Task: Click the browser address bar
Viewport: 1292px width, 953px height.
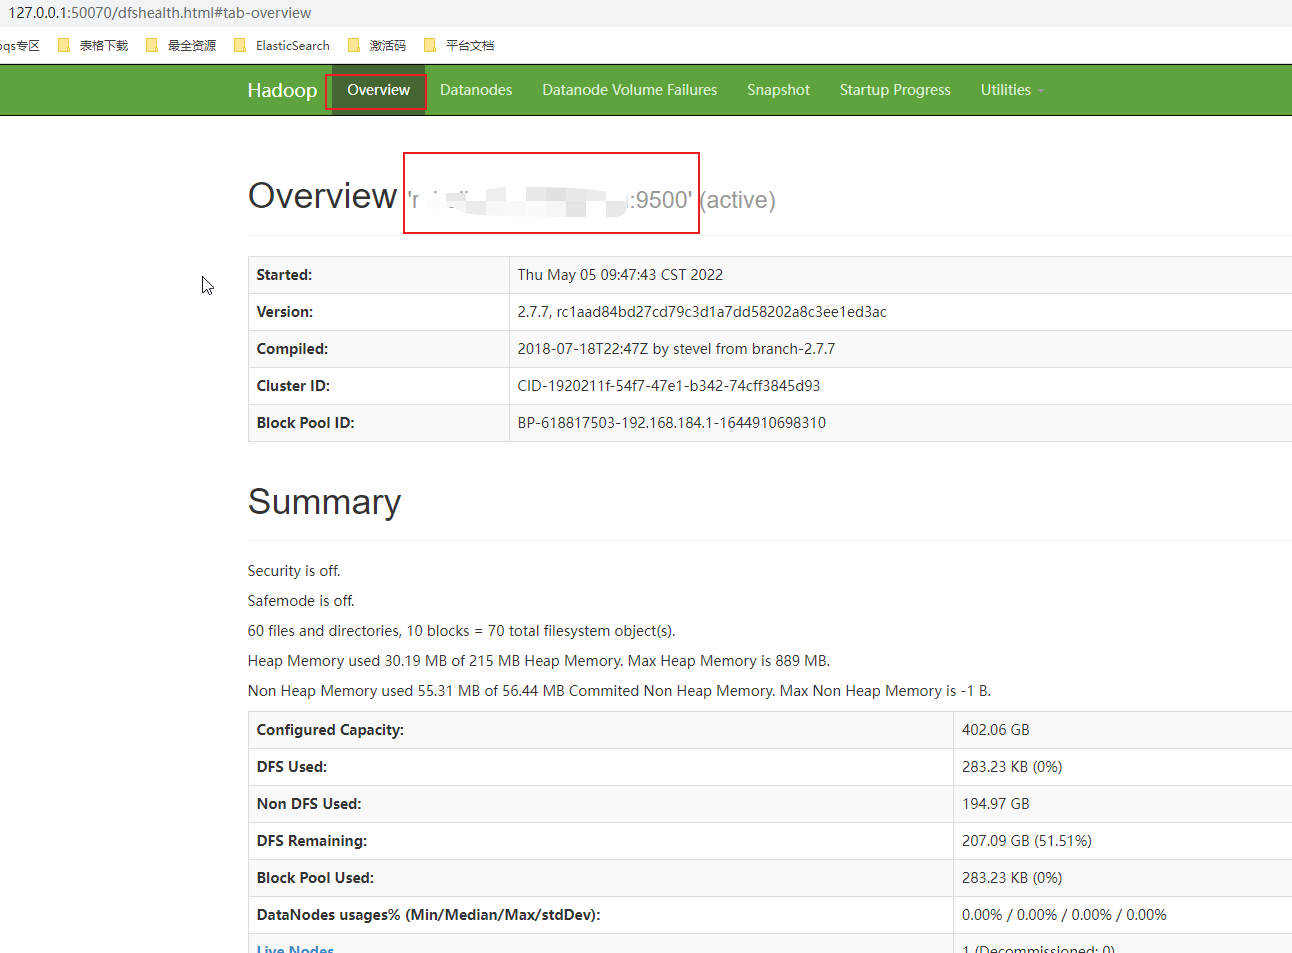Action: (400, 13)
